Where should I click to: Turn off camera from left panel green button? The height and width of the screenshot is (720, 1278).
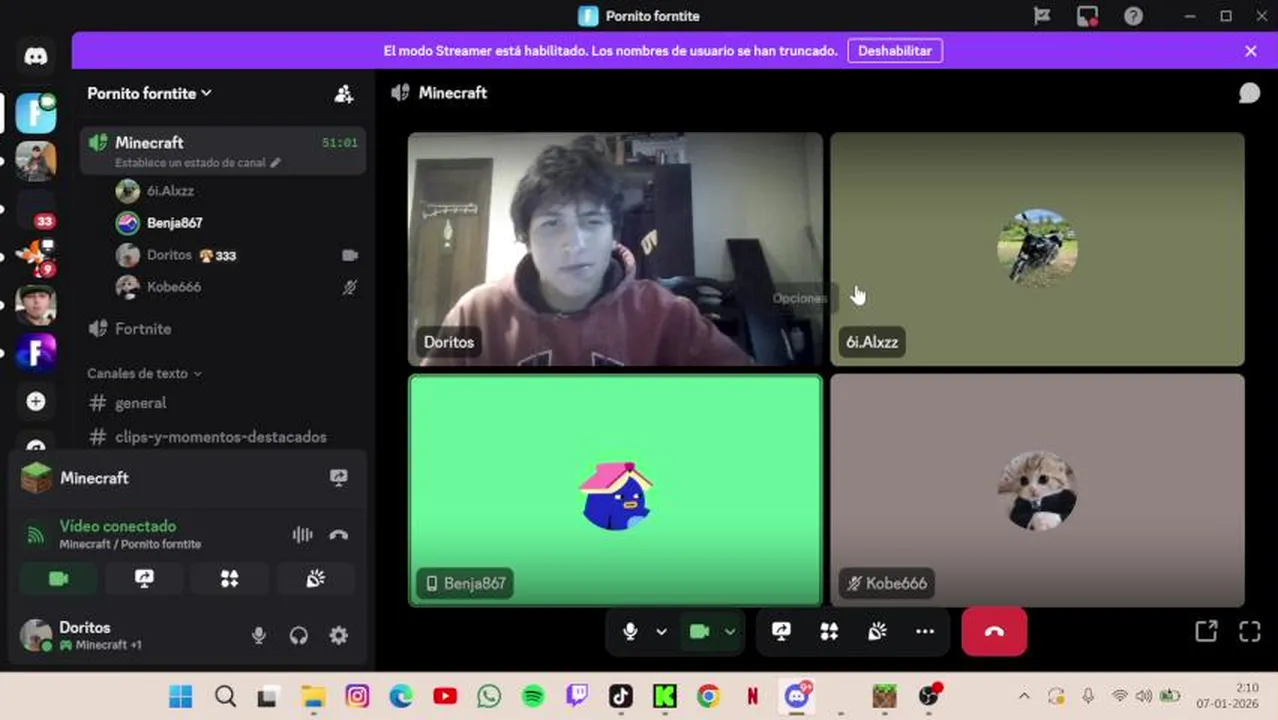(58, 579)
